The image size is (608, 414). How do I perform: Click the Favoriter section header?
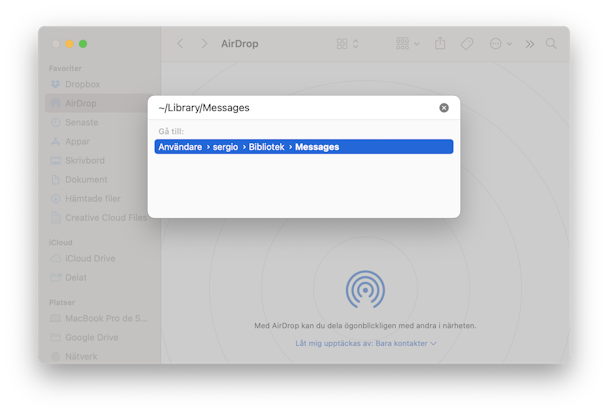pos(65,68)
